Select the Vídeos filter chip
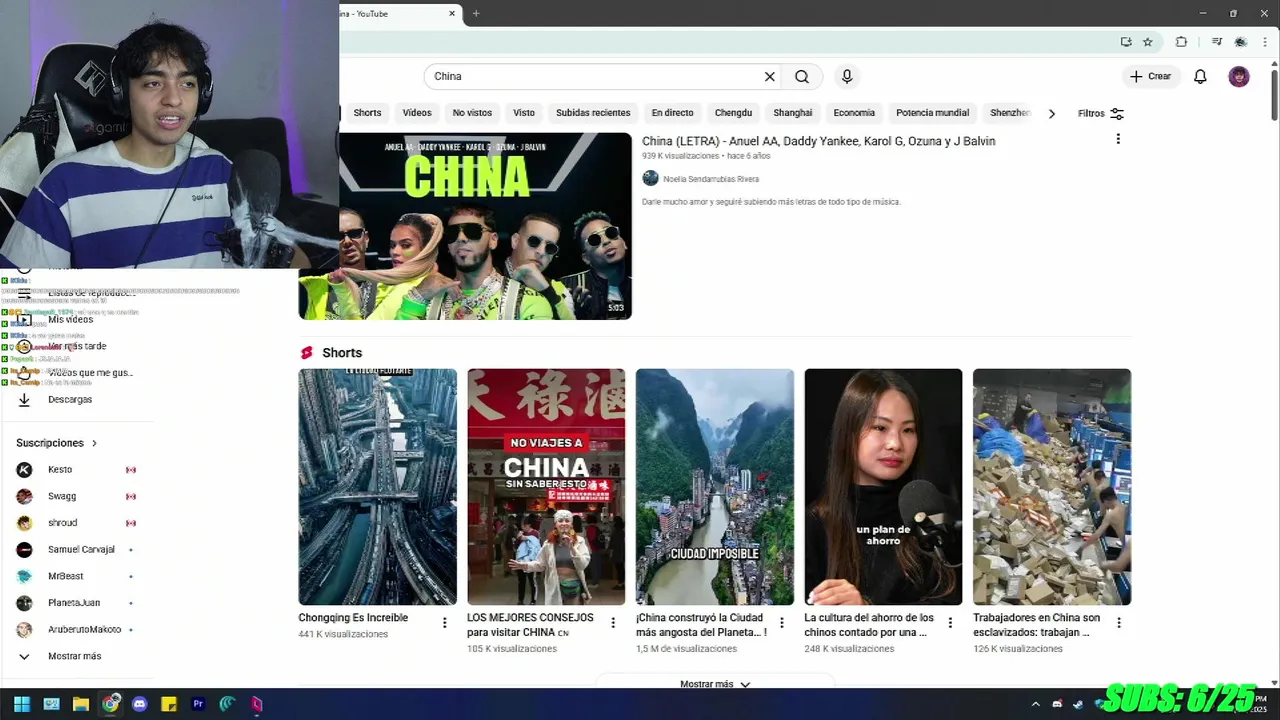 [x=417, y=113]
